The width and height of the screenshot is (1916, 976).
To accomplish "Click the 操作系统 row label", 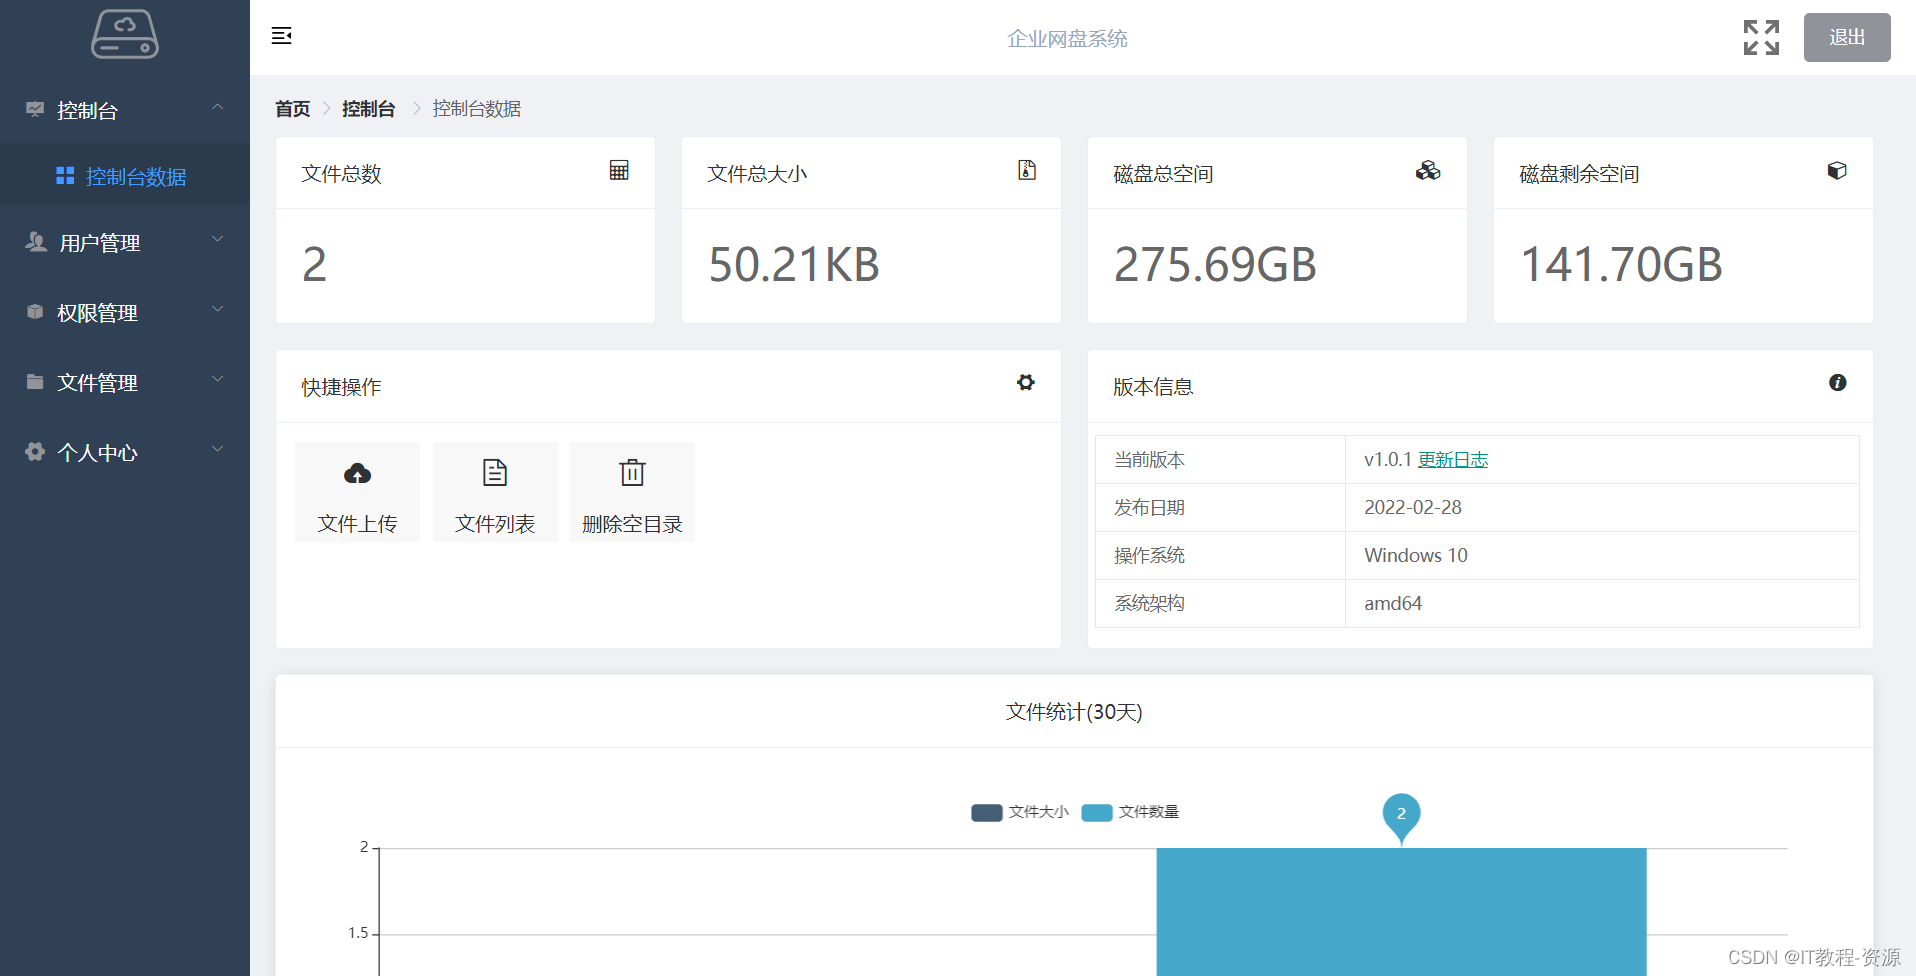I will [1149, 555].
